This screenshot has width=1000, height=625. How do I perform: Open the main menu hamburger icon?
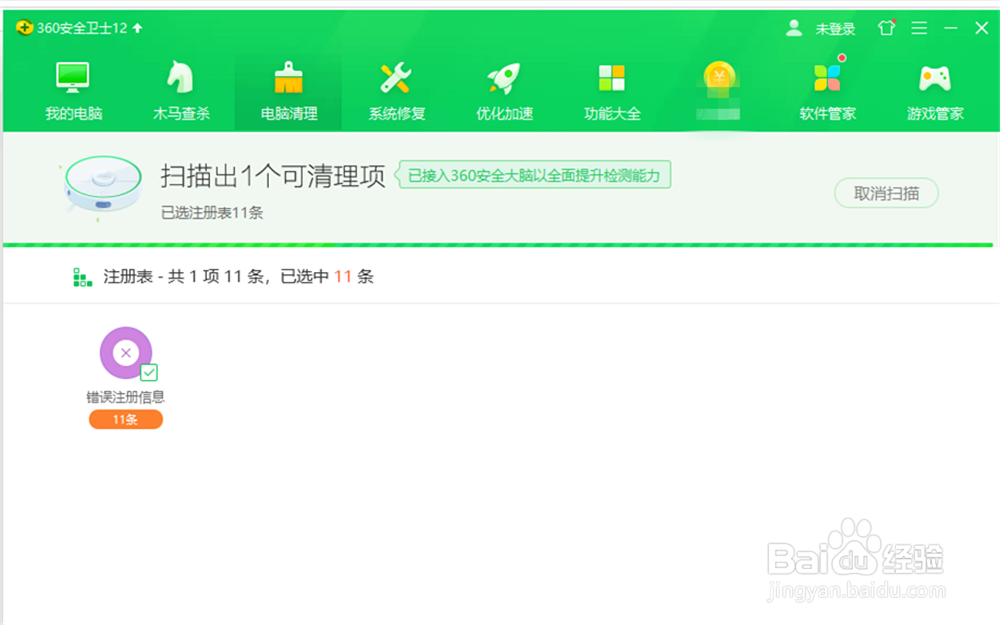[x=919, y=27]
